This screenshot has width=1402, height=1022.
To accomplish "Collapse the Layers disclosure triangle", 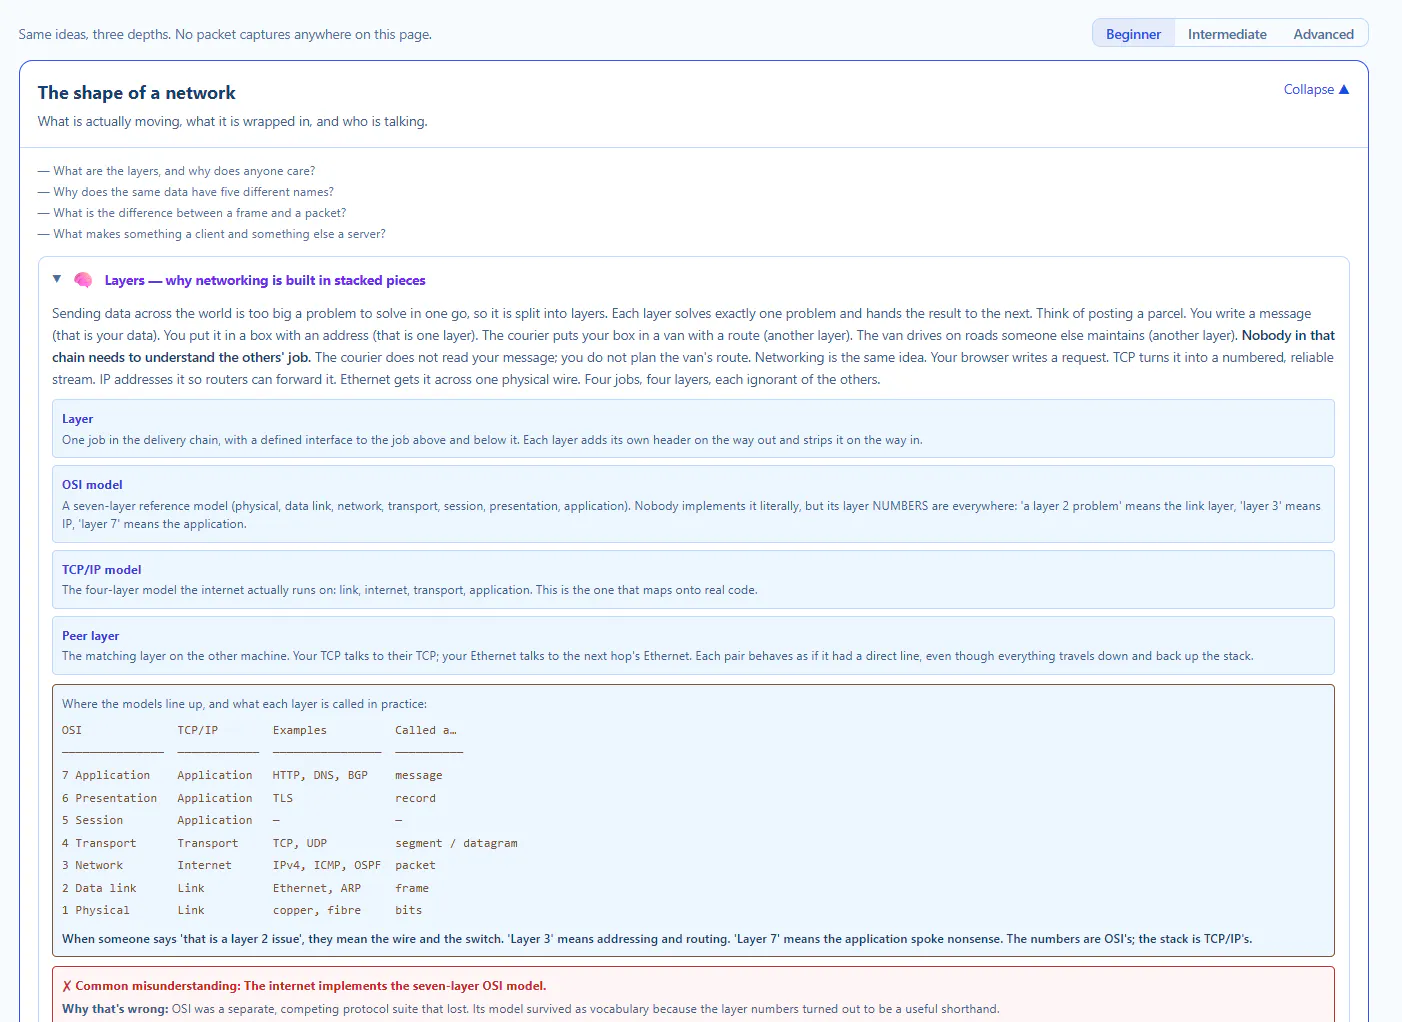I will (57, 279).
